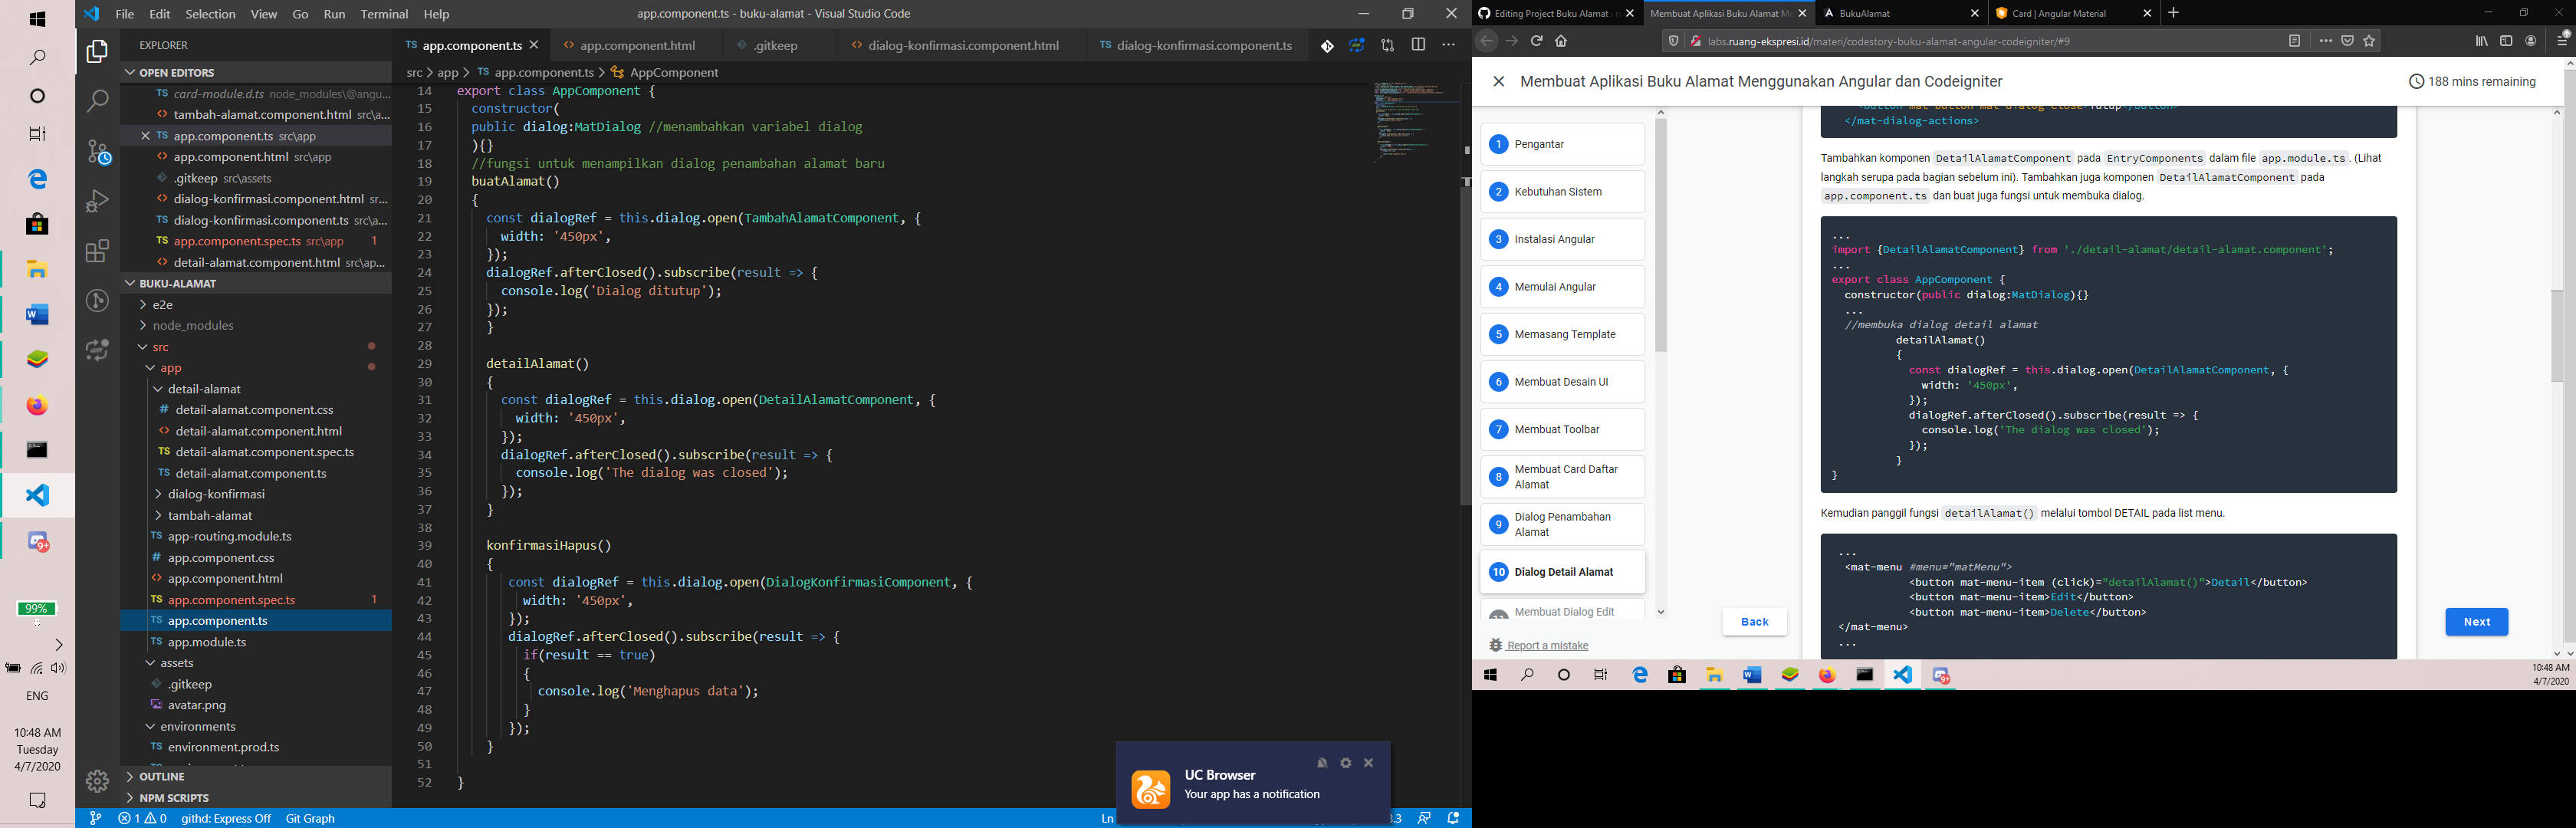Close app.component.ts in Open Editors

pyautogui.click(x=145, y=136)
